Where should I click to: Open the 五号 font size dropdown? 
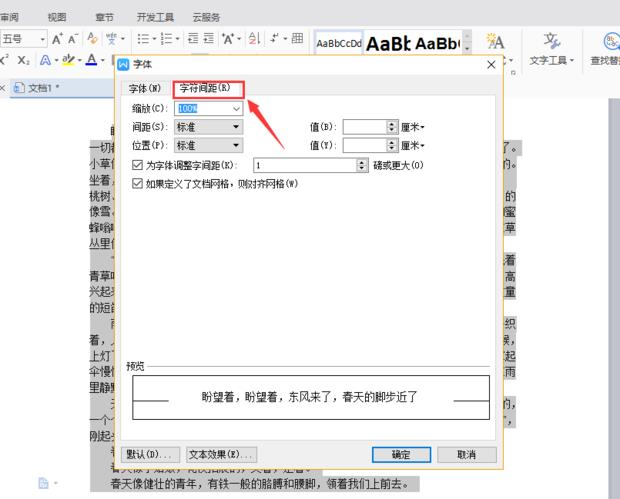tap(42, 39)
